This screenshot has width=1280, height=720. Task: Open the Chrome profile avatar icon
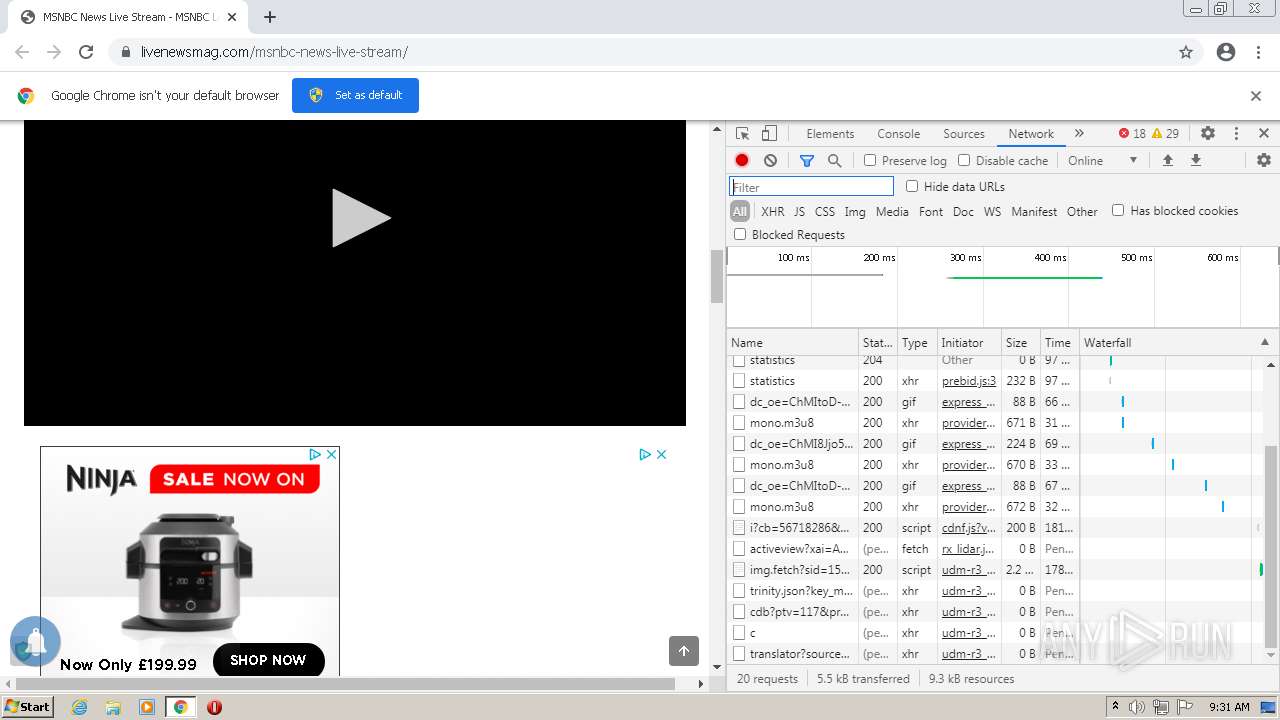[1226, 52]
